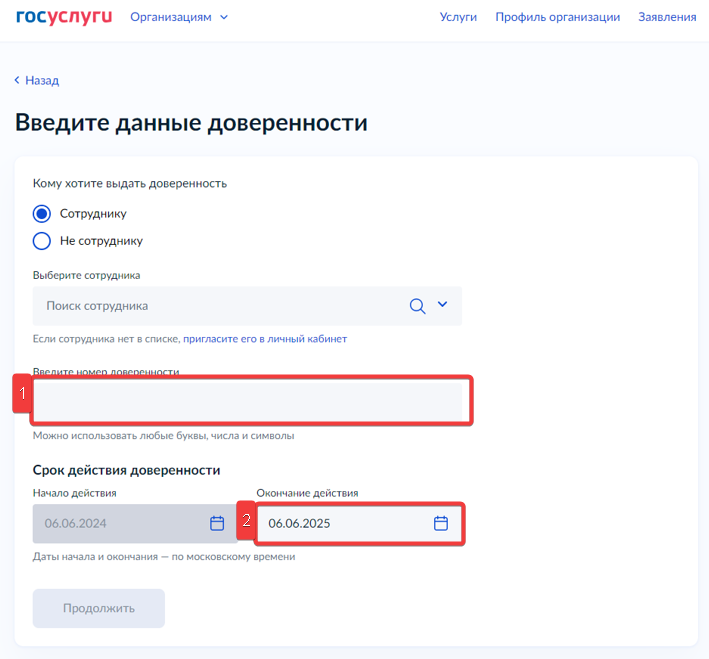Image resolution: width=709 pixels, height=659 pixels.
Task: Click the power of attorney number field
Action: pyautogui.click(x=247, y=401)
